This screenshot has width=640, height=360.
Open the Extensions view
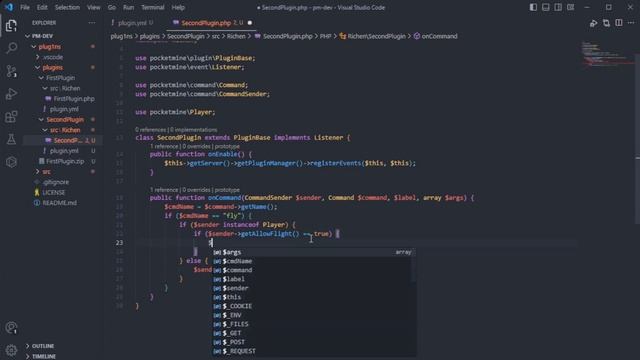tap(11, 117)
